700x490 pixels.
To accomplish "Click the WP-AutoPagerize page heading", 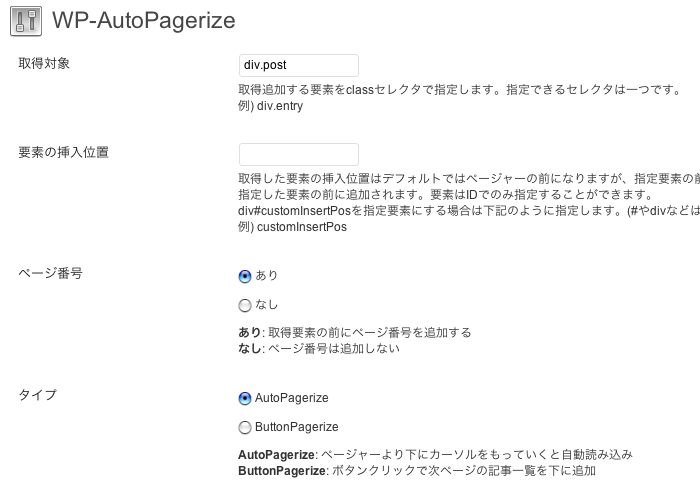I will coord(144,21).
